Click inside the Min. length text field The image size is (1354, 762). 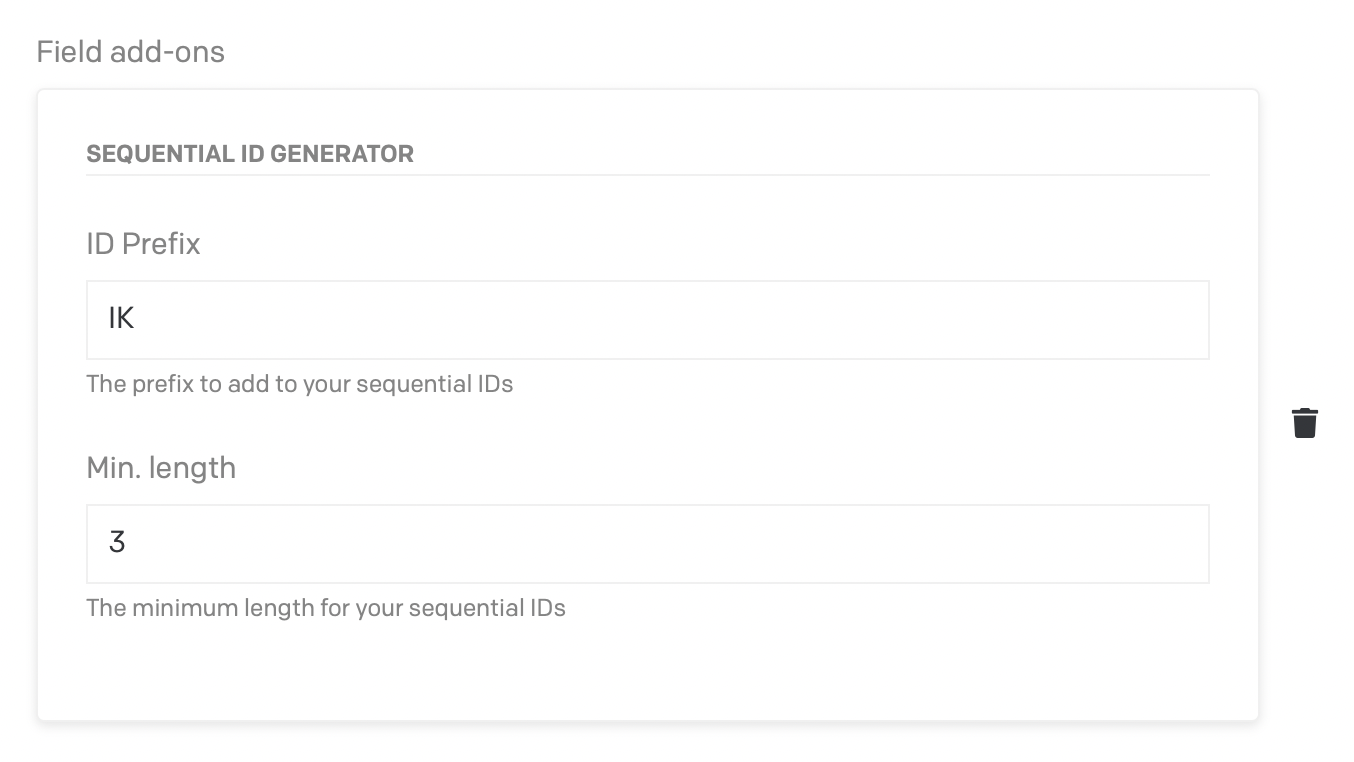click(x=646, y=543)
